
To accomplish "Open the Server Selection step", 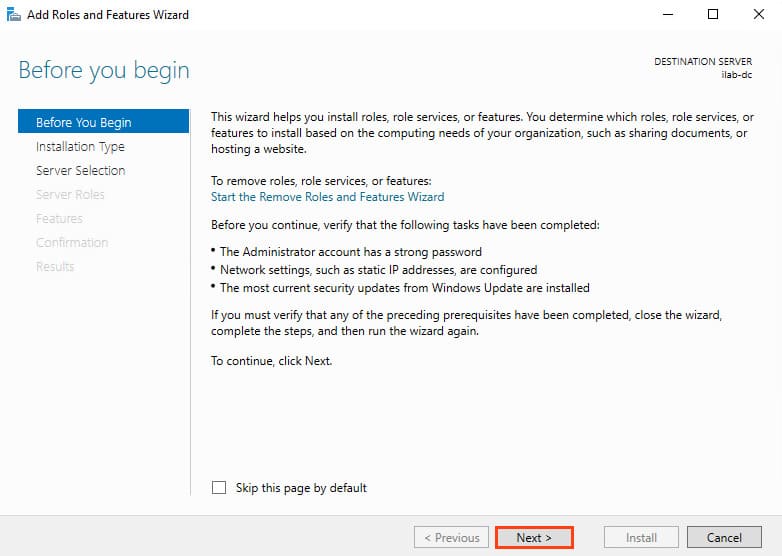I will [80, 170].
